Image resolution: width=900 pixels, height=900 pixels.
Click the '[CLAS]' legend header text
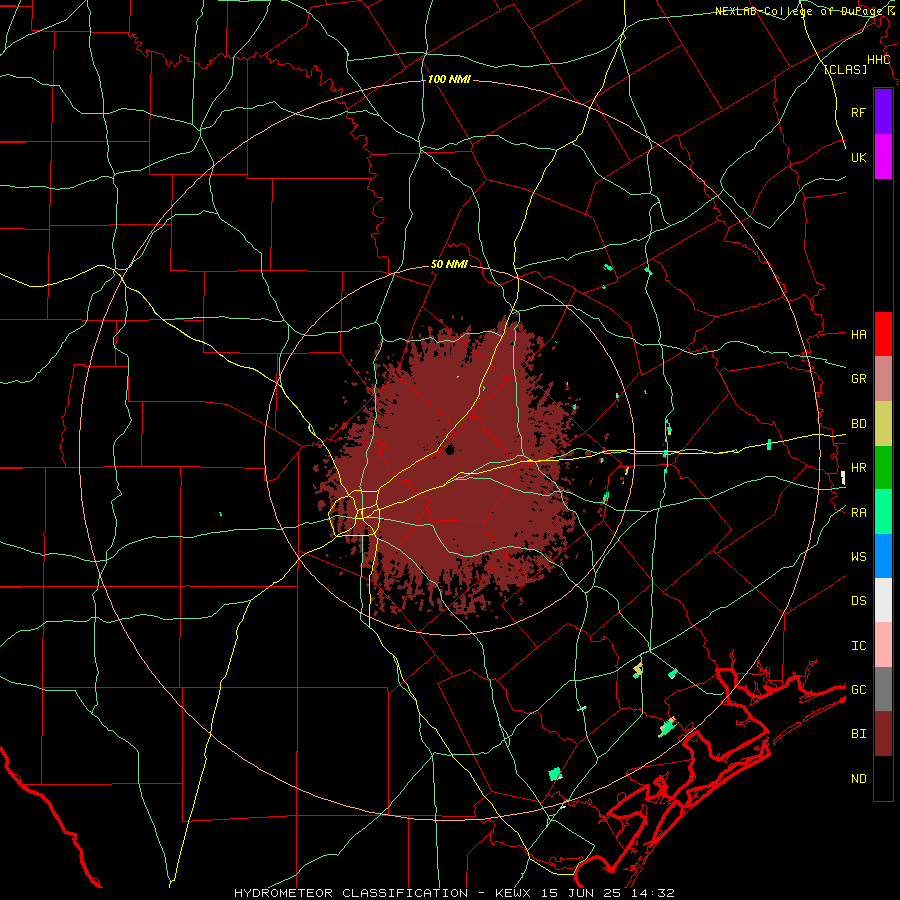tap(845, 70)
